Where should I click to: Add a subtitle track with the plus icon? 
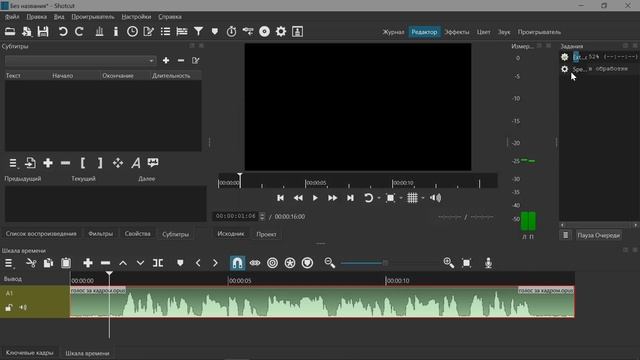tap(166, 60)
